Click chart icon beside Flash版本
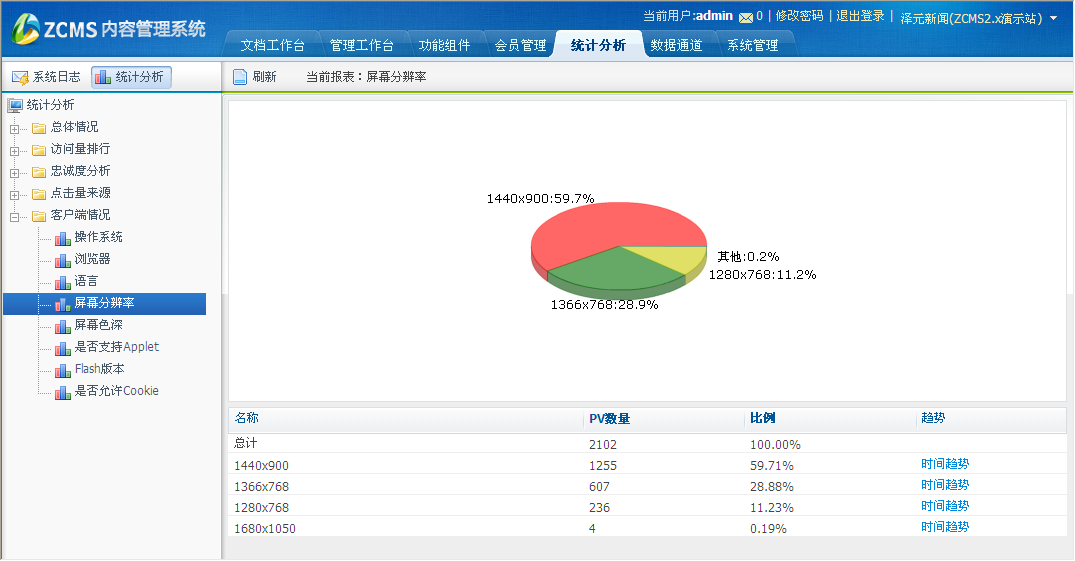1075x561 pixels. coord(63,370)
